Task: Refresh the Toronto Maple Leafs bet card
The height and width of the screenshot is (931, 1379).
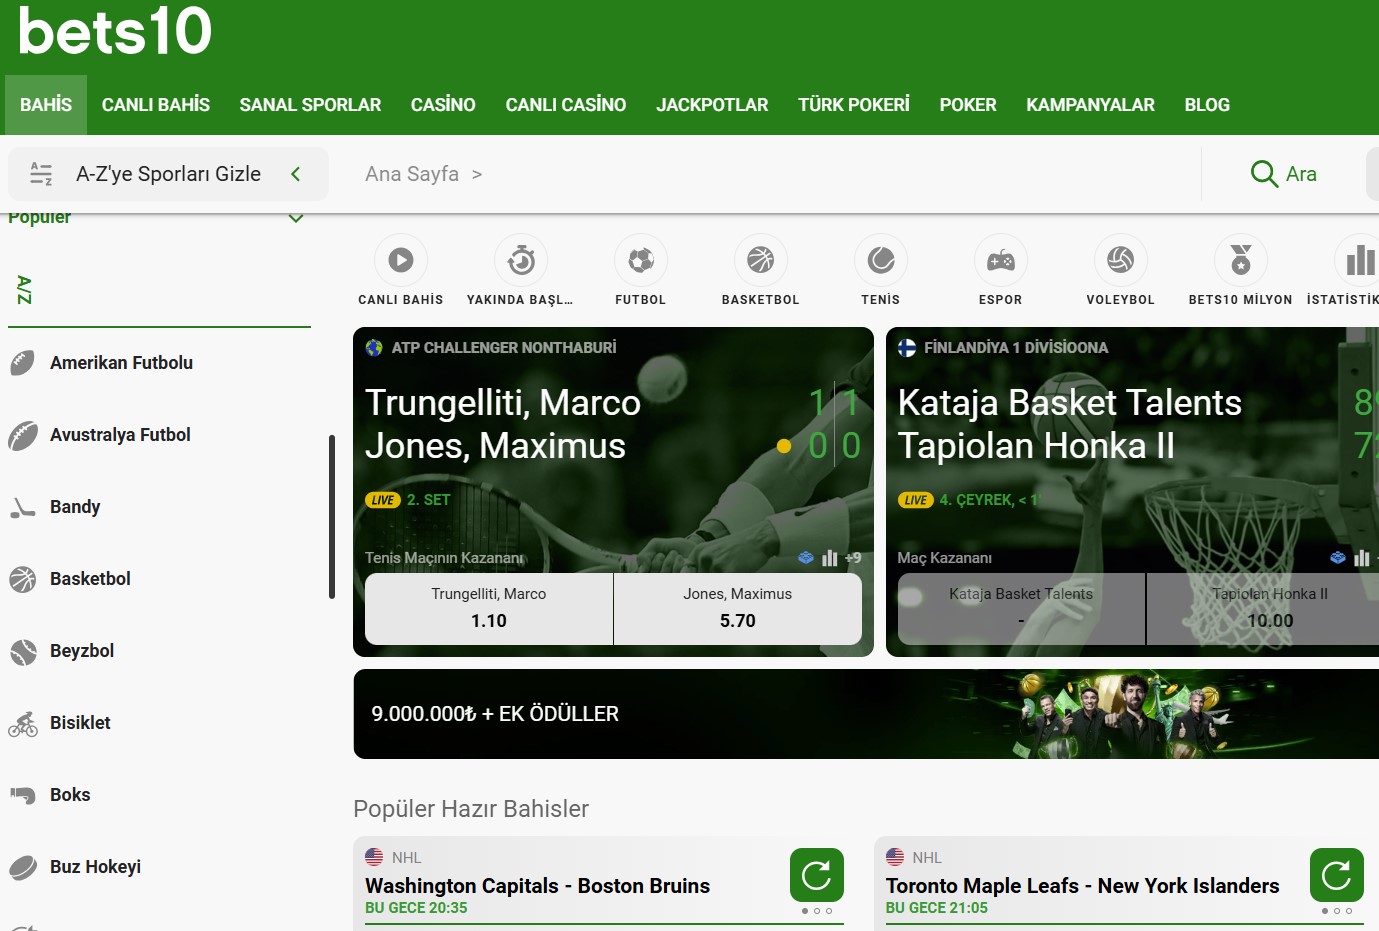Action: [x=1337, y=875]
